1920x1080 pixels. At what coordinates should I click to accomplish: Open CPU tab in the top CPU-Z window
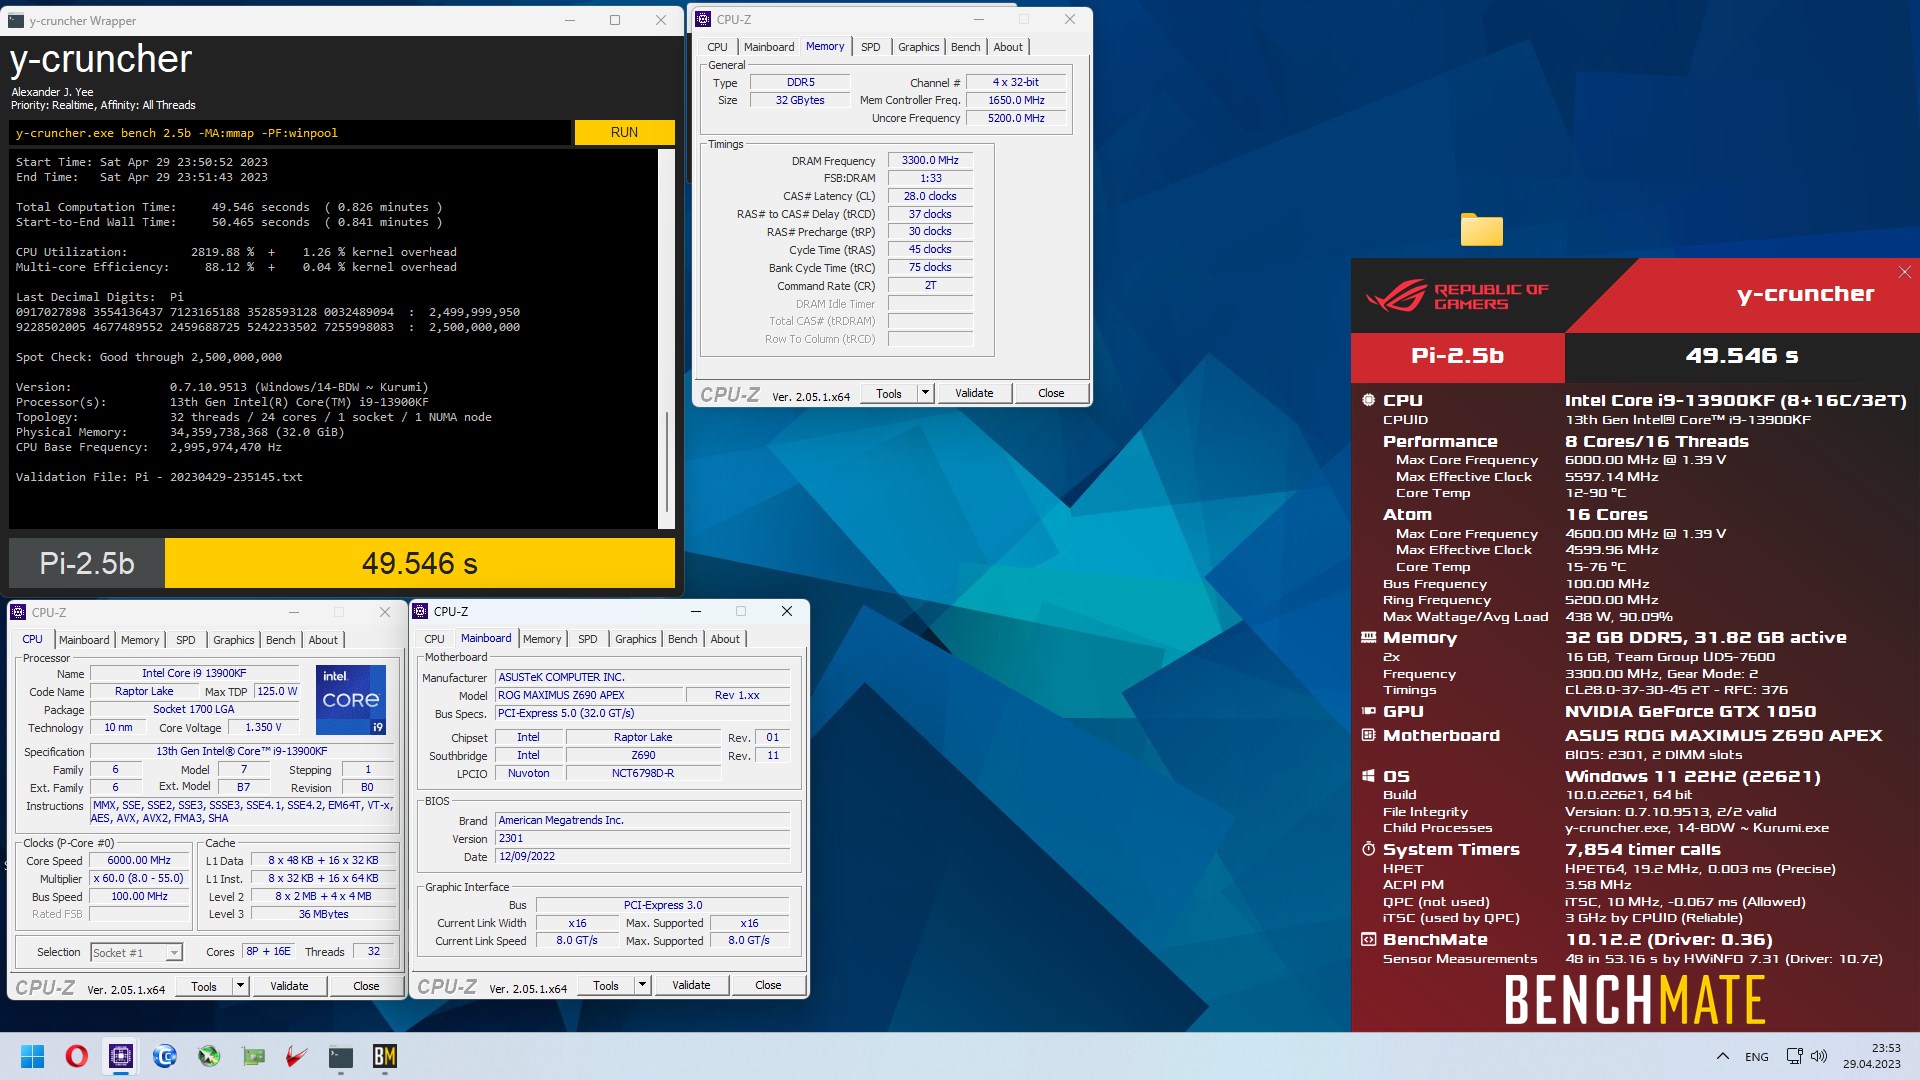717,47
